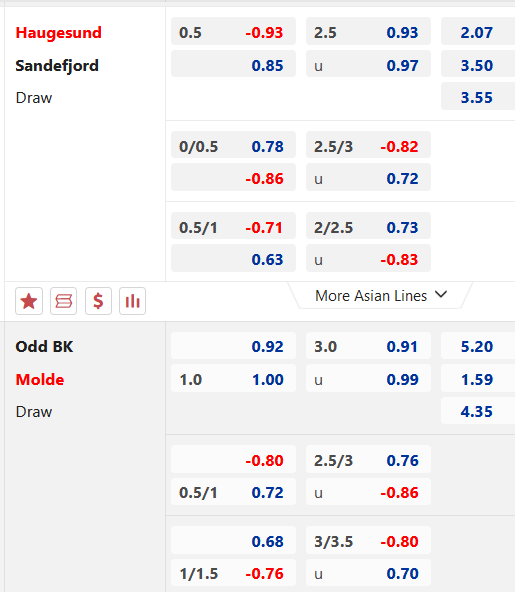Pick under at -0.86
The height and width of the screenshot is (592, 515).
(368, 491)
